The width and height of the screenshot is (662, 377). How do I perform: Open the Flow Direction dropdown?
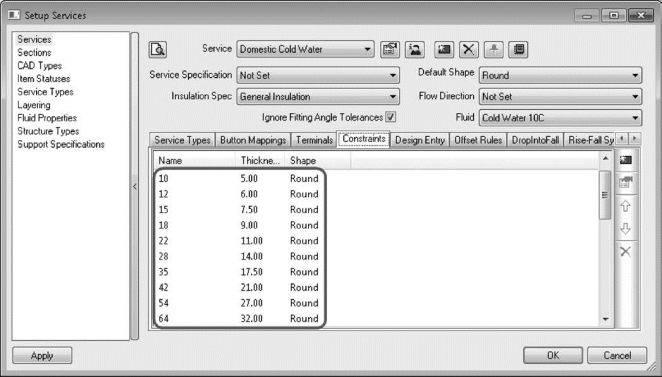[x=560, y=97]
